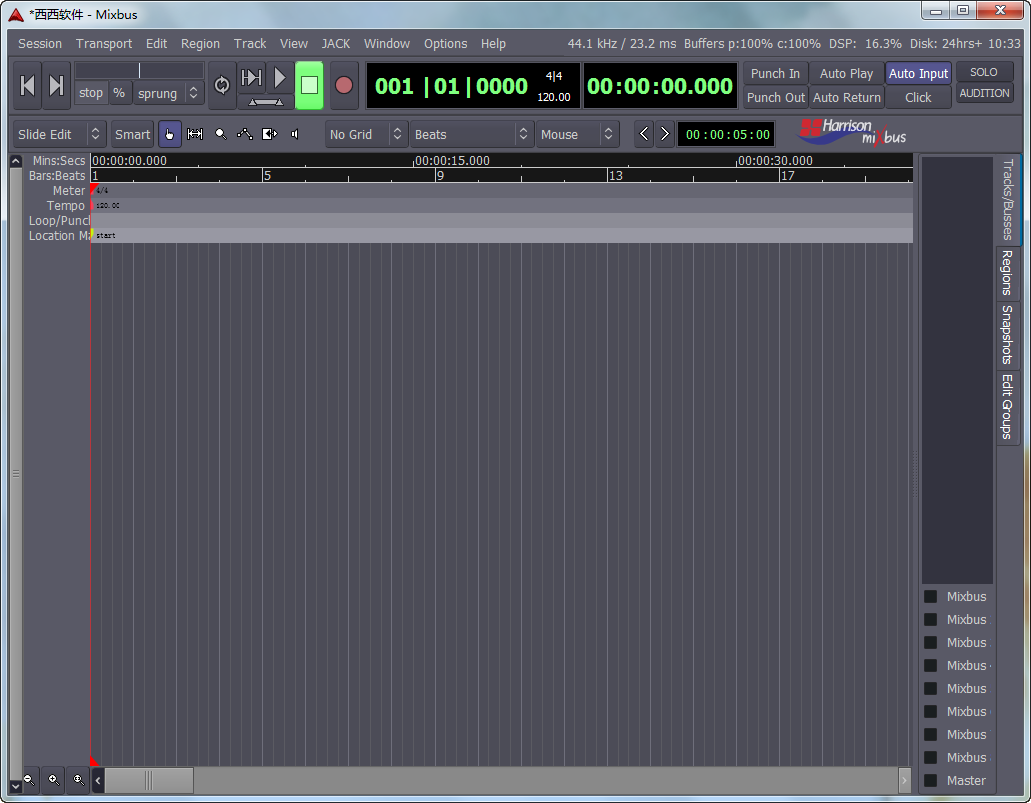
Task: Select the Audition speaker tool
Action: click(295, 134)
